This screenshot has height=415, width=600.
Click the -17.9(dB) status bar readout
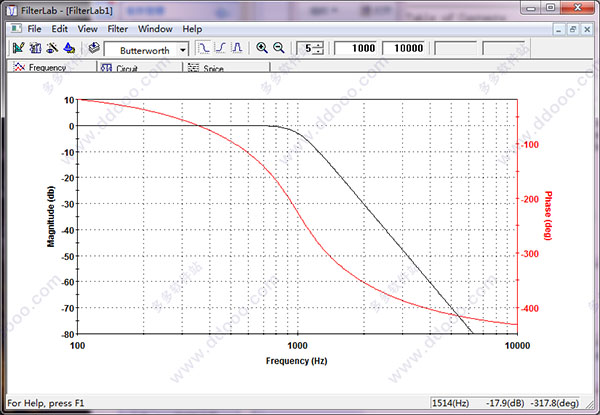point(505,403)
